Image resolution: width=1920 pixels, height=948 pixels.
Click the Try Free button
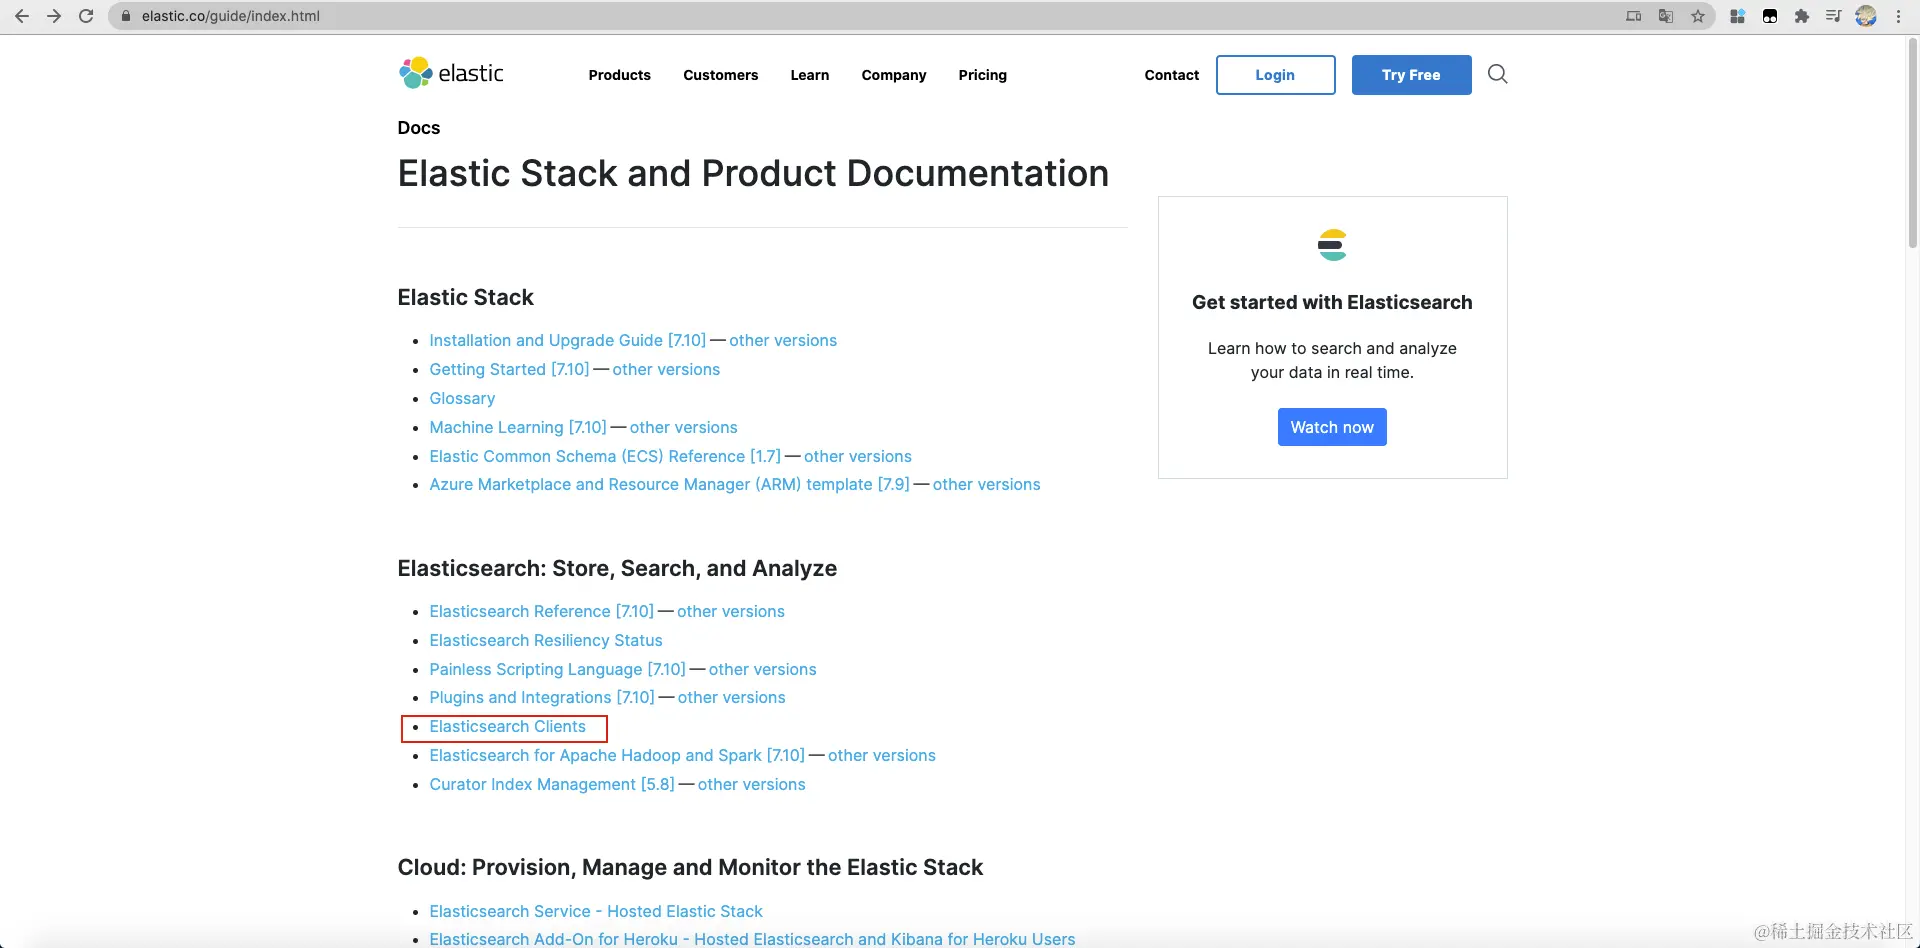click(1411, 75)
